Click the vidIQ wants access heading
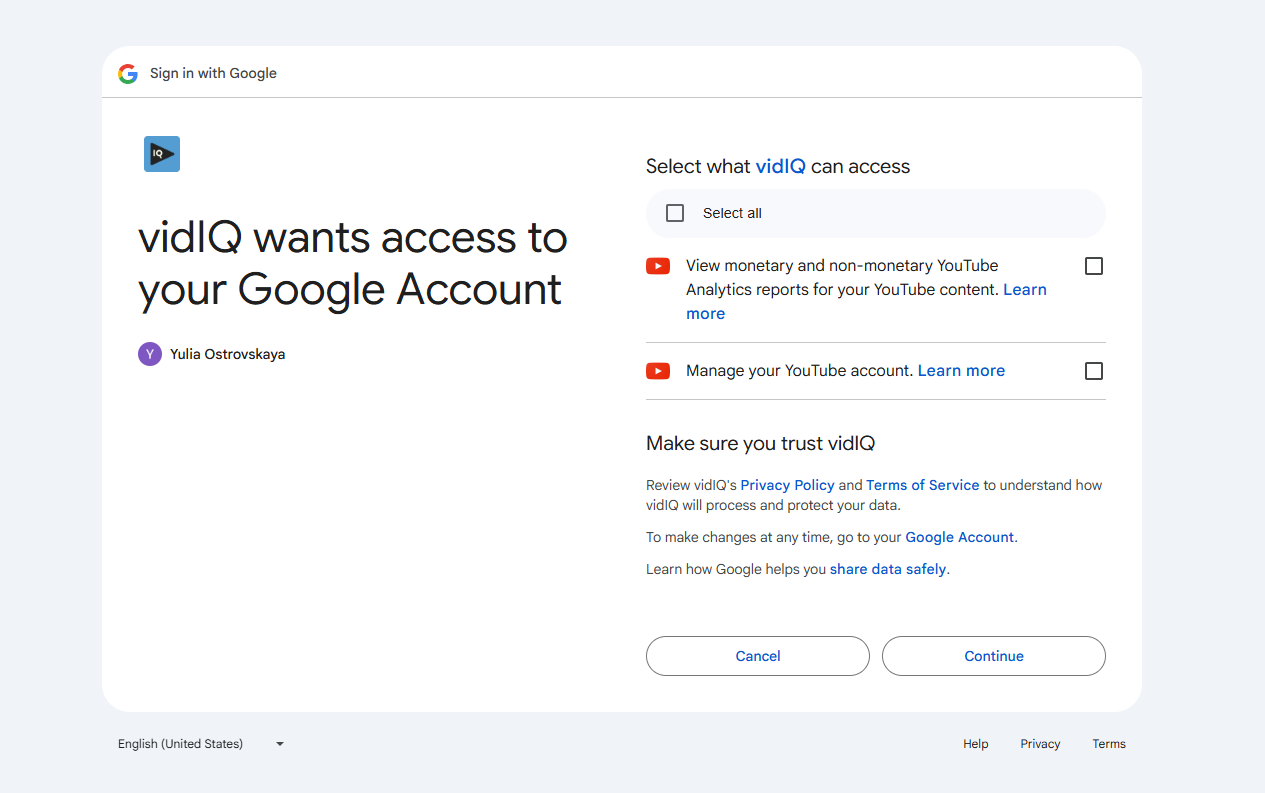 coord(352,263)
